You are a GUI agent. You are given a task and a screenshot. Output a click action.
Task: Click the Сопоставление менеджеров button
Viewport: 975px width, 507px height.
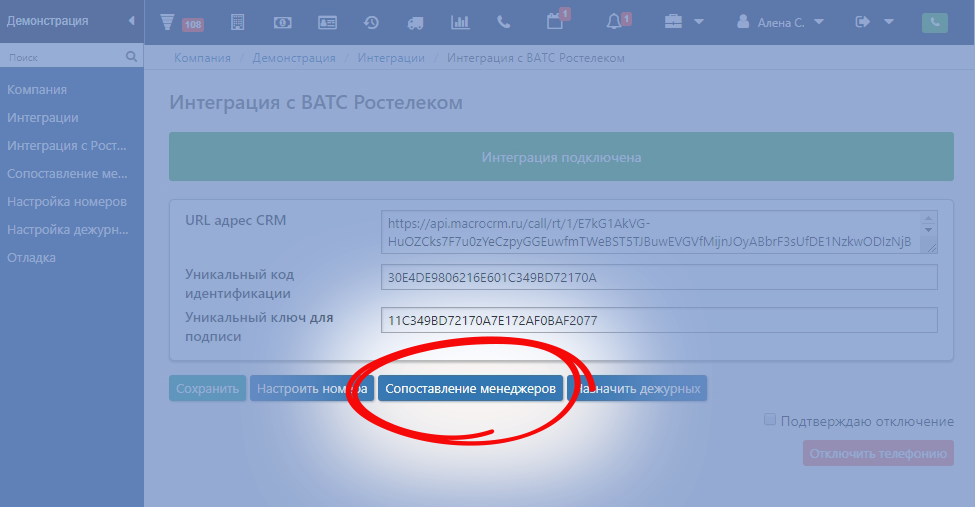point(470,388)
